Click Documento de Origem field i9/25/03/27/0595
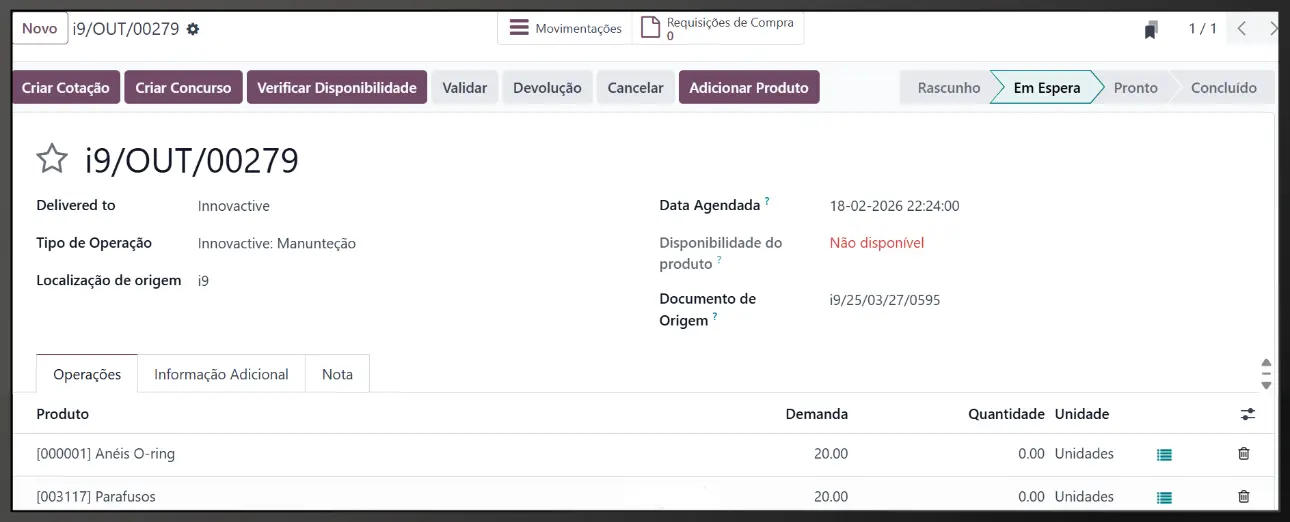The width and height of the screenshot is (1290, 522). (885, 300)
